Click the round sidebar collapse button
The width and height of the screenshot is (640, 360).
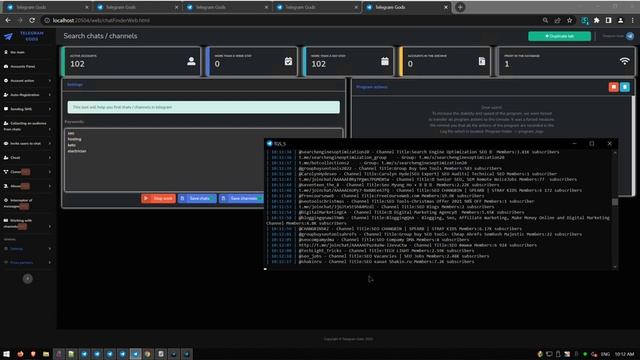(x=28, y=279)
